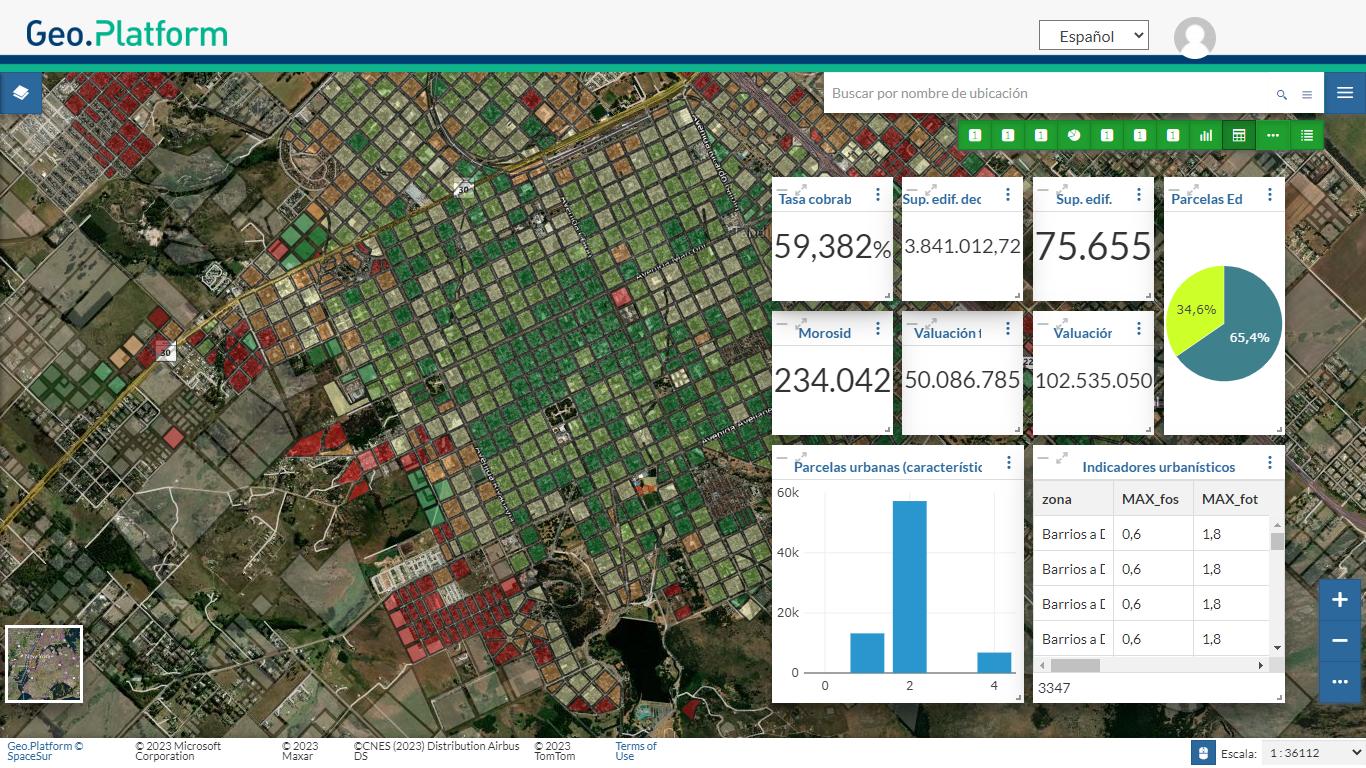This screenshot has width=1366, height=768.
Task: Minimize the Tasa cobrab widget
Action: tap(782, 189)
